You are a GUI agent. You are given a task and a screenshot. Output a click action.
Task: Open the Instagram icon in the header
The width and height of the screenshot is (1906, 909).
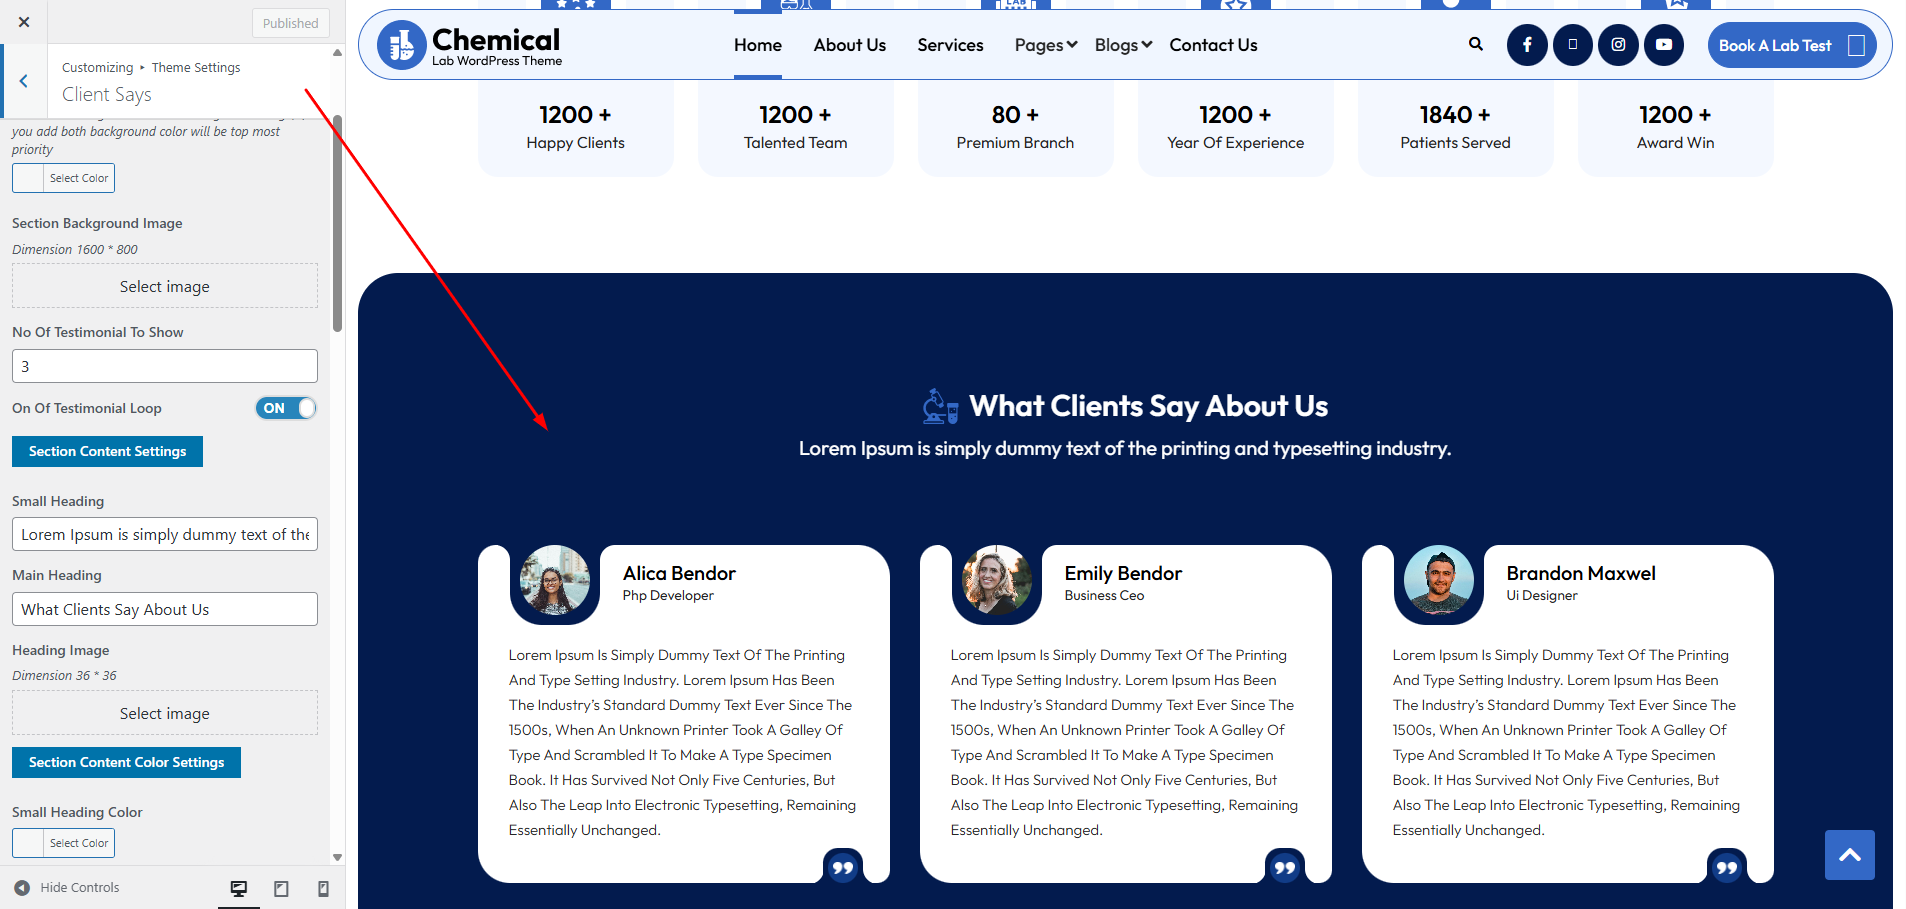point(1618,45)
